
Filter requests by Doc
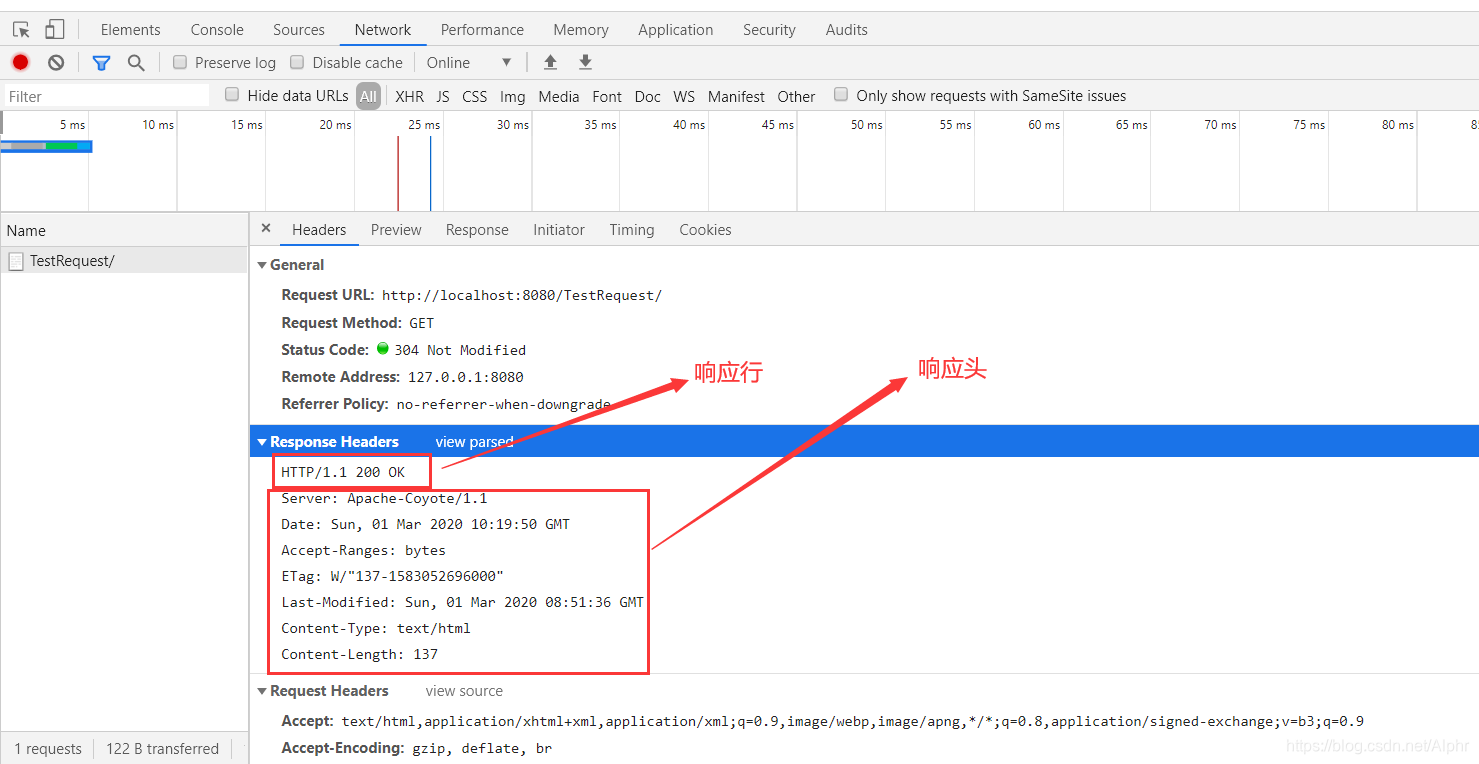pyautogui.click(x=648, y=96)
